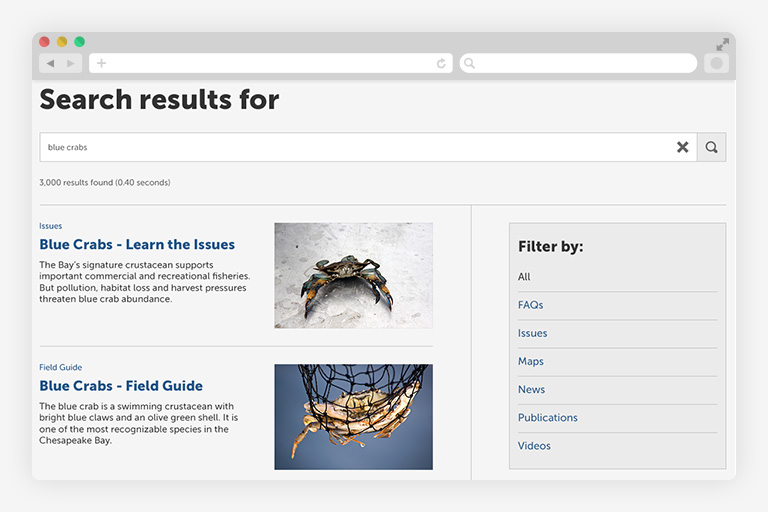768x512 pixels.
Task: Open new tab with plus icon
Action: coord(101,63)
